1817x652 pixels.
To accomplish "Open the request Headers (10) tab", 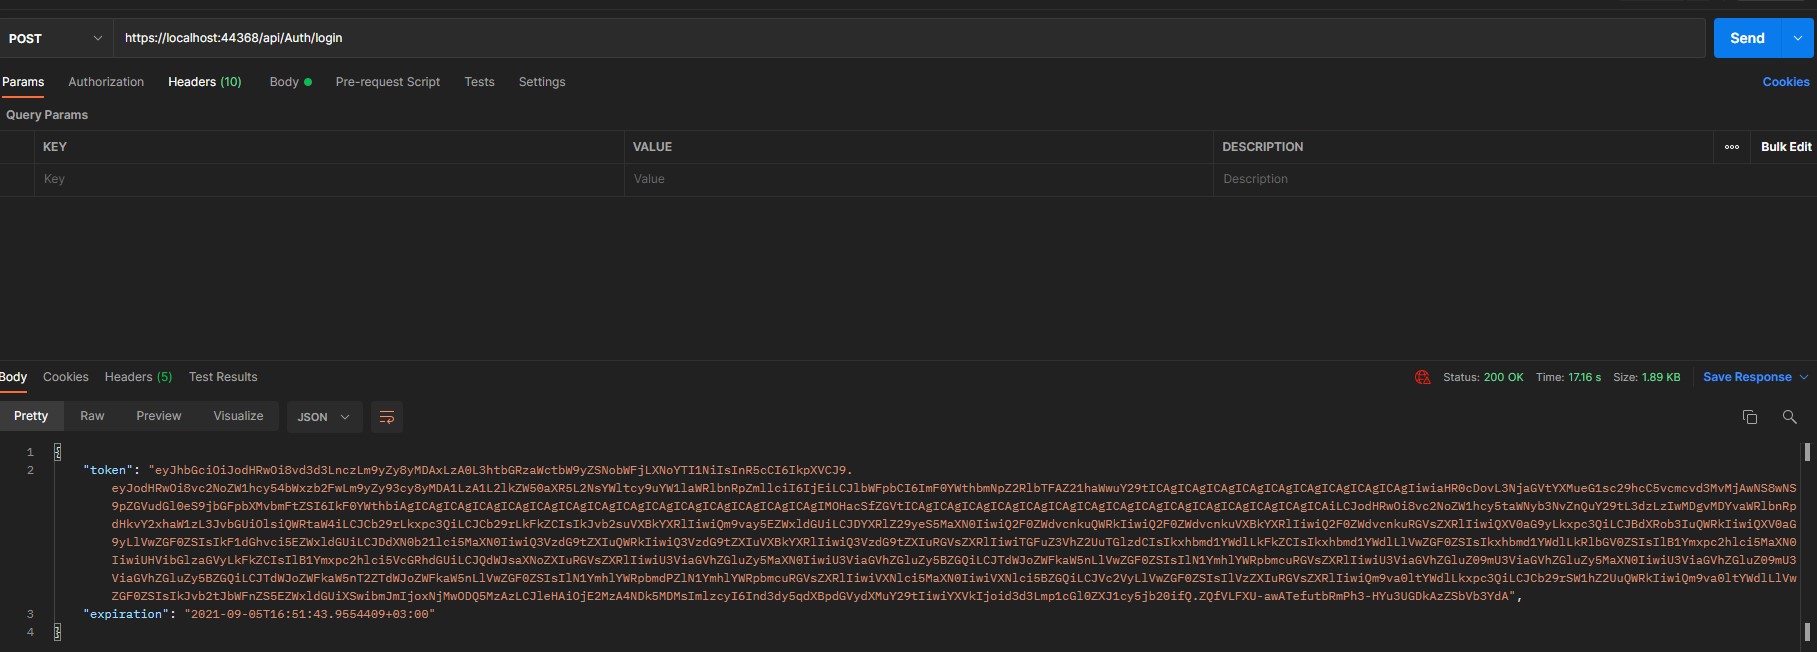I will (x=205, y=82).
